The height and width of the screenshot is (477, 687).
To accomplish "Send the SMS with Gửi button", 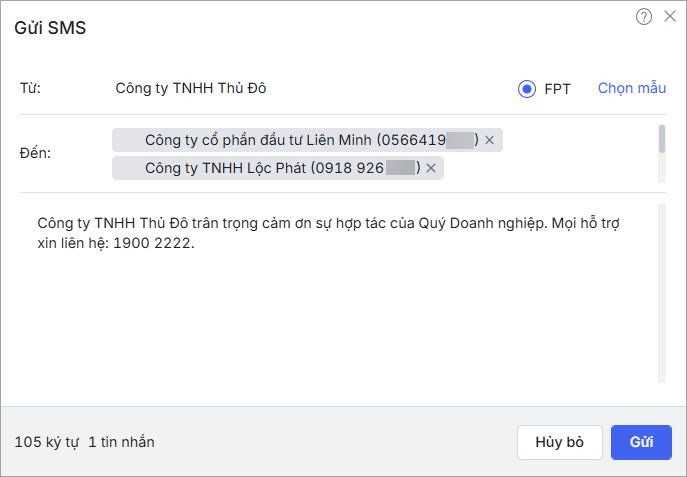I will 641,442.
